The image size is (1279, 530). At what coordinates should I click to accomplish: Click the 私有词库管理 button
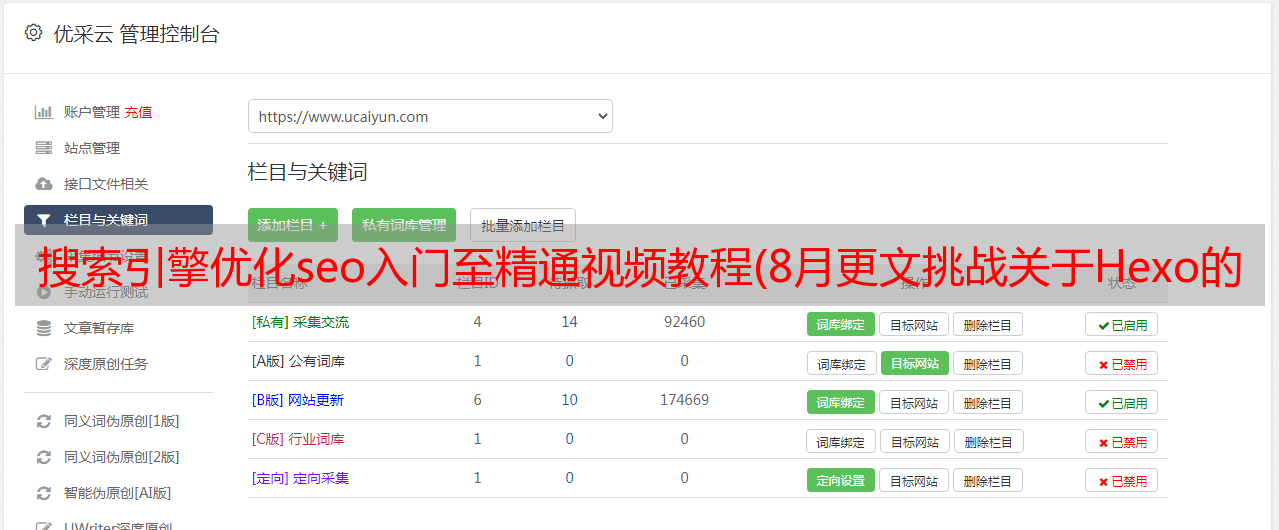(x=404, y=225)
